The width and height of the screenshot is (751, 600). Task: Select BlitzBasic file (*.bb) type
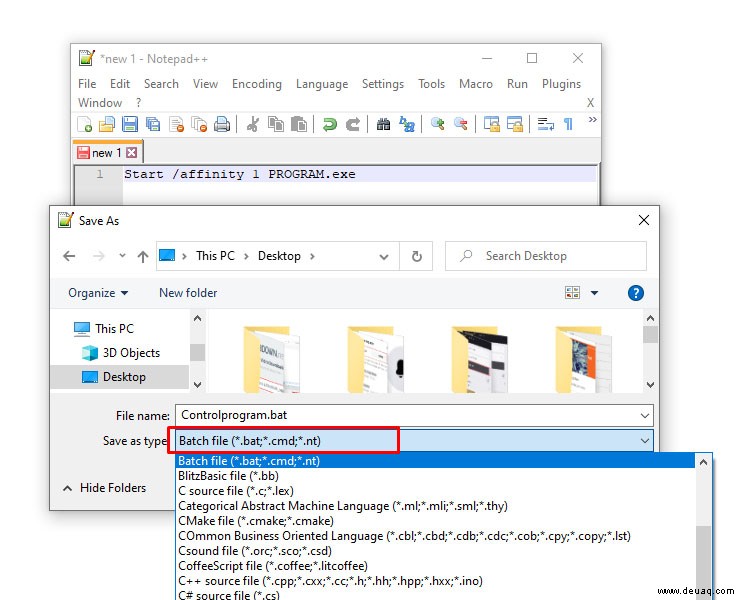click(x=435, y=476)
